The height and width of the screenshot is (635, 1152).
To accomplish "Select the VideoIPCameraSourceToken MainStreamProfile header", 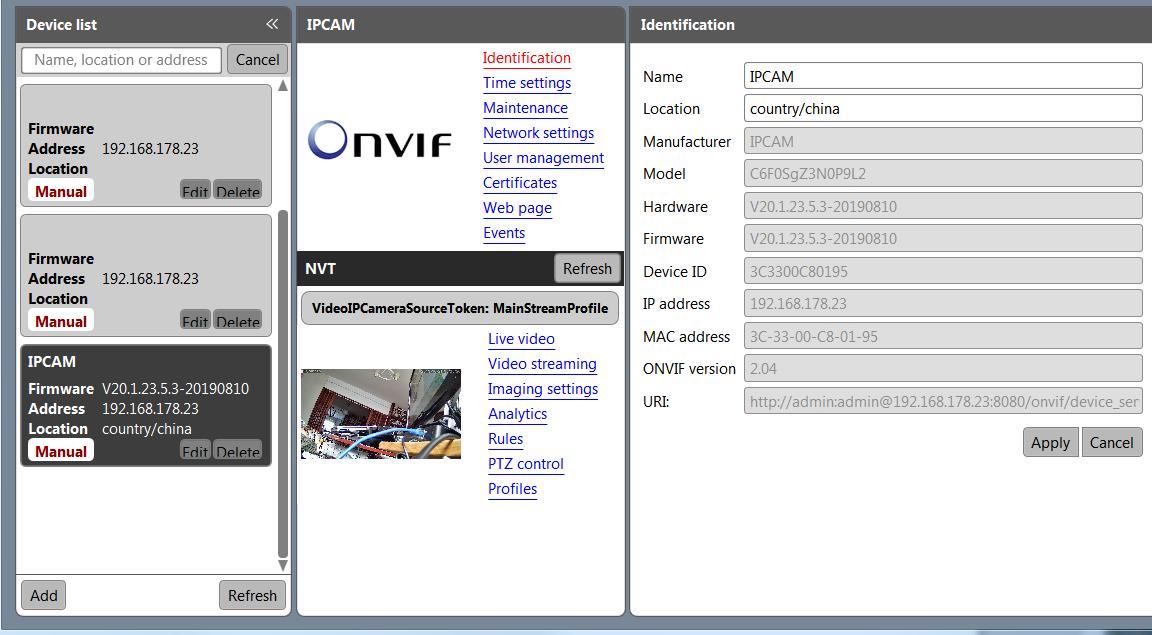I will (x=460, y=308).
